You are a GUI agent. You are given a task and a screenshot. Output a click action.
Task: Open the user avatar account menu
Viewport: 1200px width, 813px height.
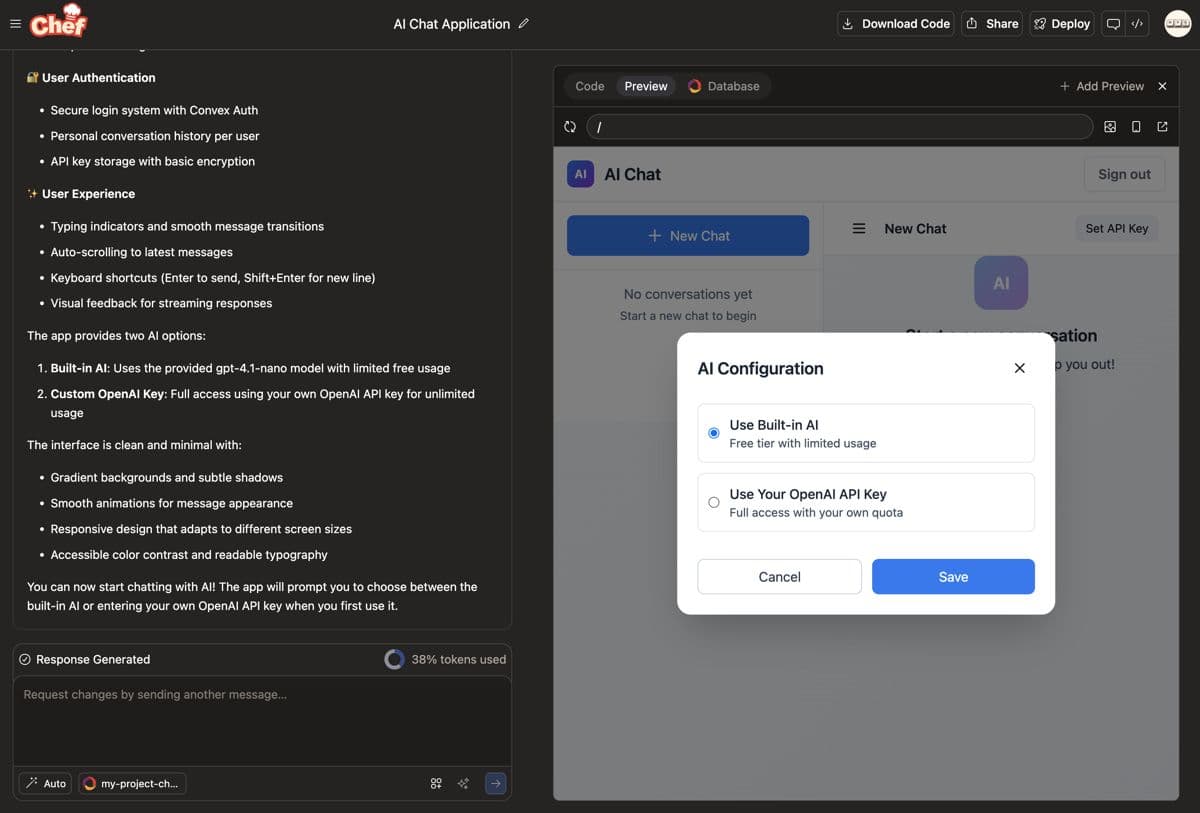coord(1177,24)
